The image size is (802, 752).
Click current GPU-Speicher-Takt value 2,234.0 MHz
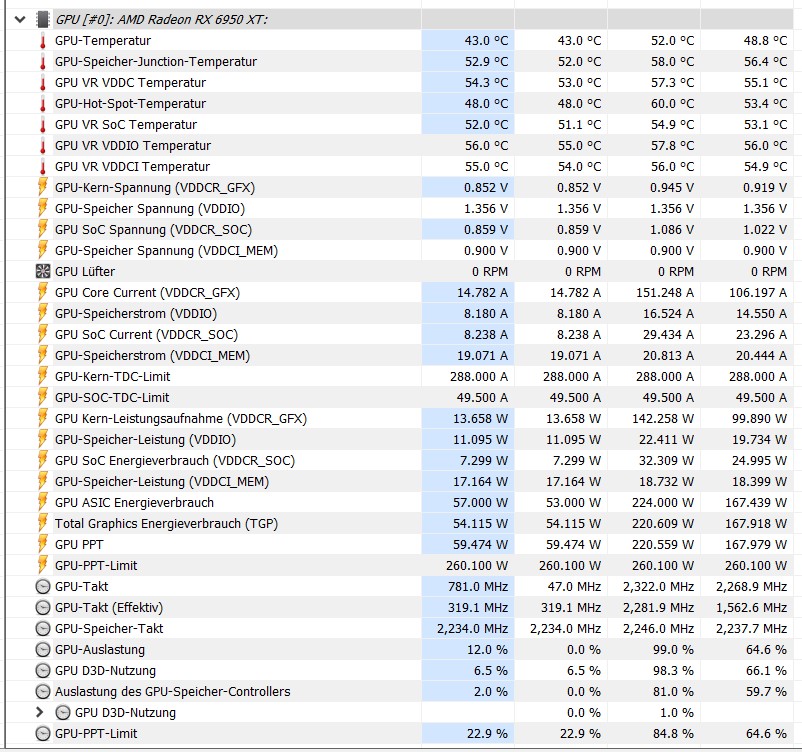(472, 628)
